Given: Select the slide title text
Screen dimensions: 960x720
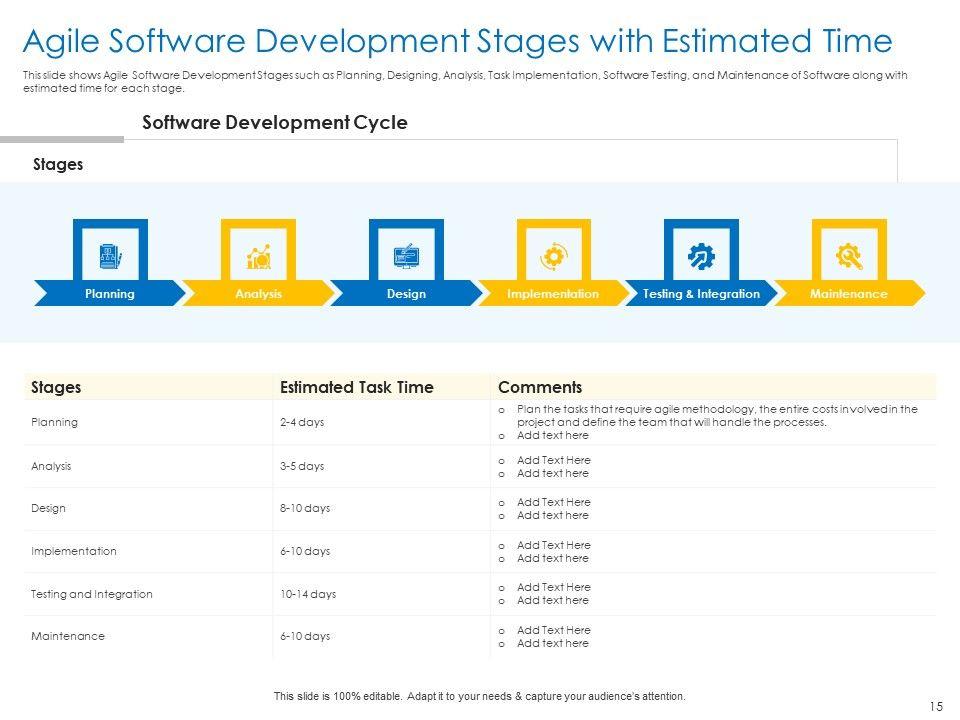Looking at the screenshot, I should [x=457, y=41].
